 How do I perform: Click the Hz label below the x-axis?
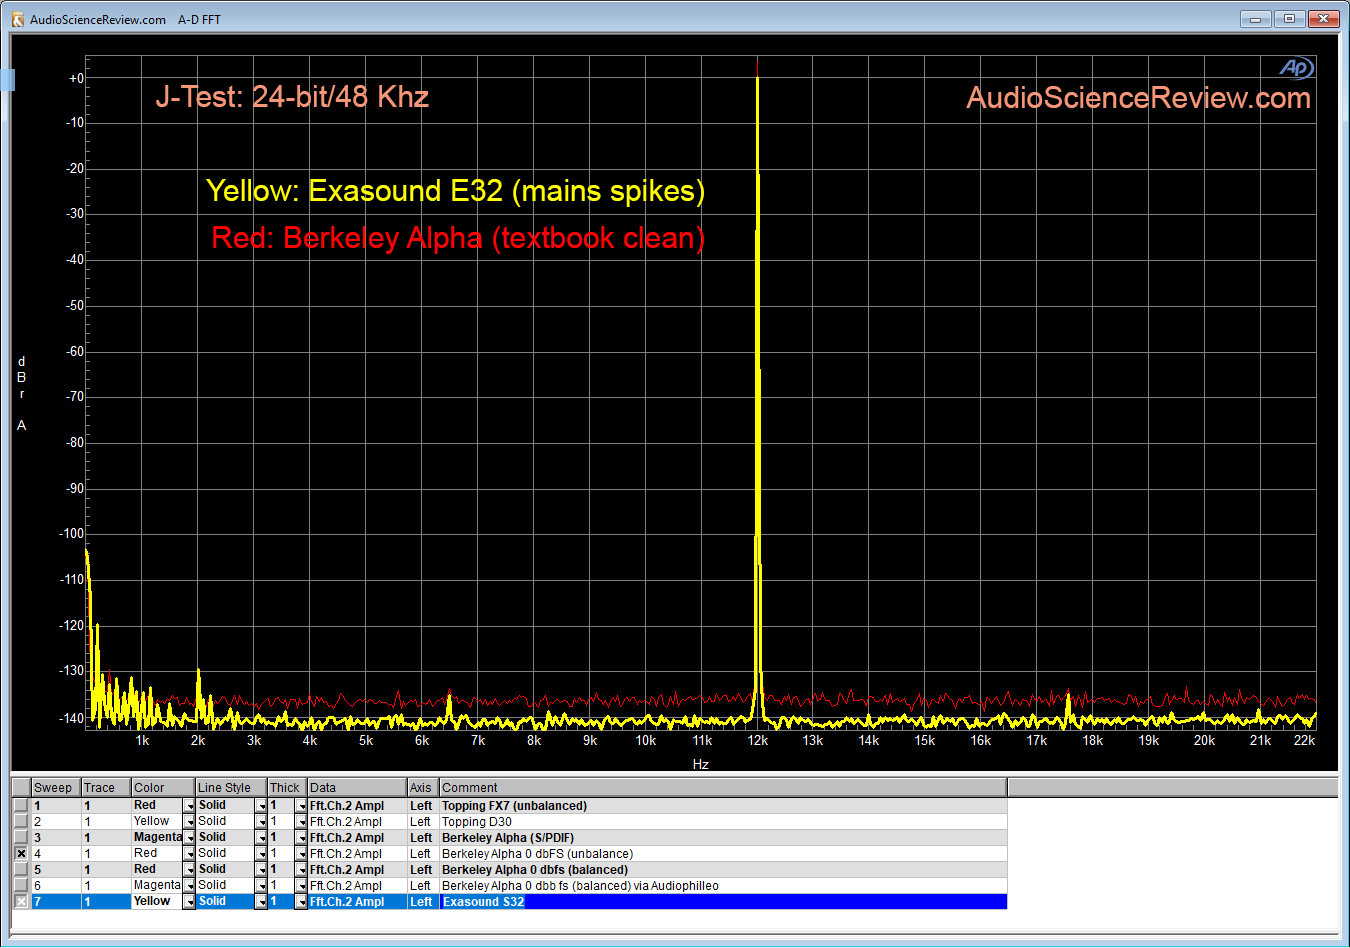pyautogui.click(x=701, y=764)
